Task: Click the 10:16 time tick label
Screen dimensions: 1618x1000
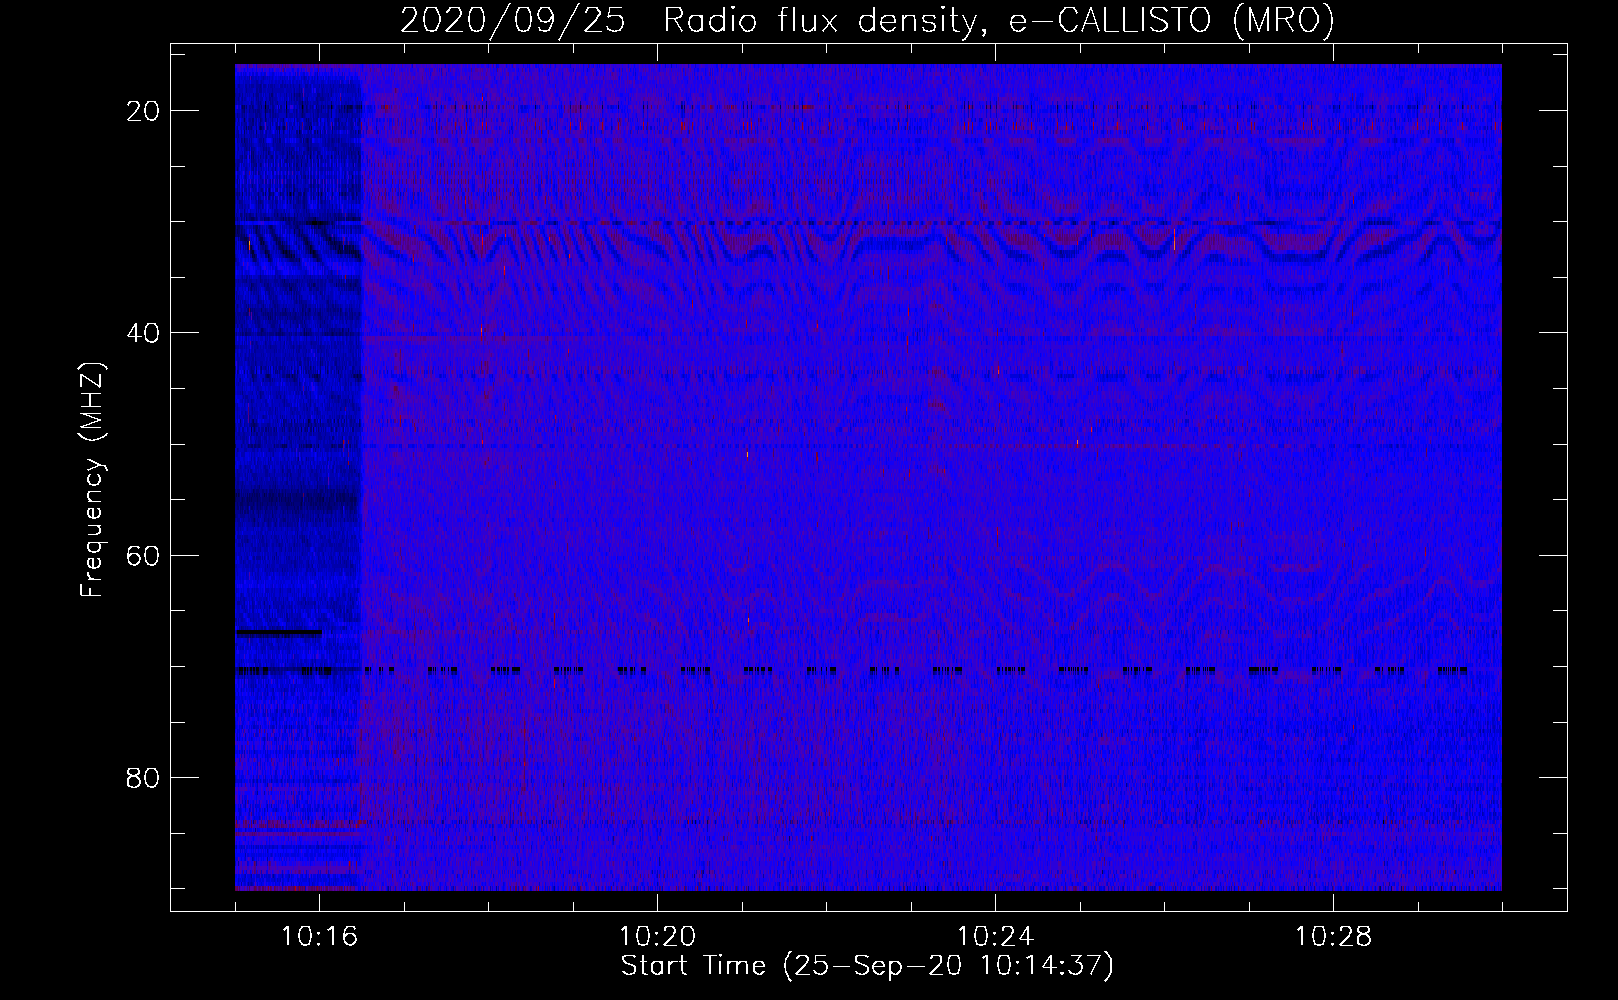Action: click(x=319, y=937)
